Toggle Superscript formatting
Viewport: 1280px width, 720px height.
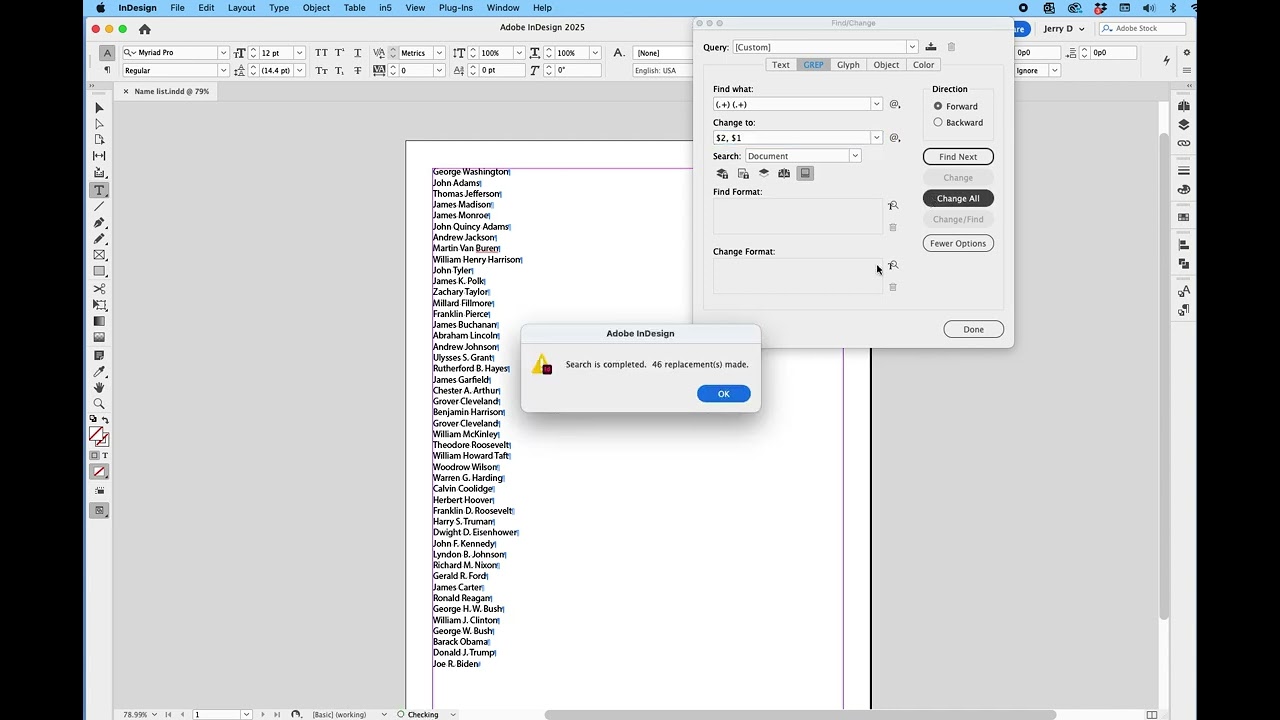point(340,53)
